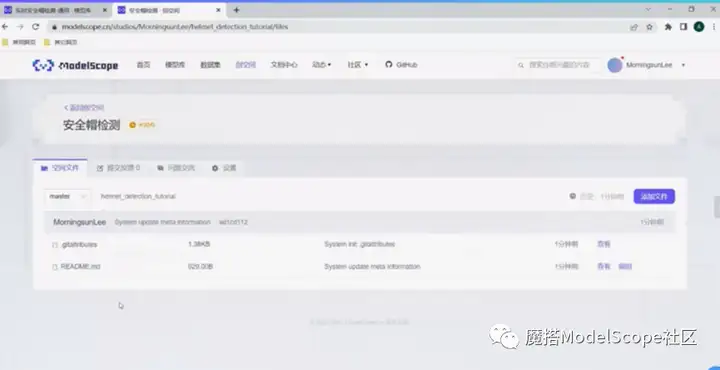Click the System init .gitattributes commit message
The height and width of the screenshot is (370, 720).
click(x=360, y=244)
